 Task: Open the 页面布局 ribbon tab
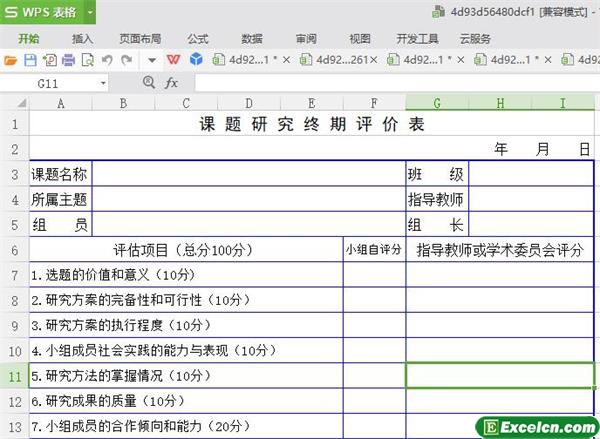coord(140,39)
